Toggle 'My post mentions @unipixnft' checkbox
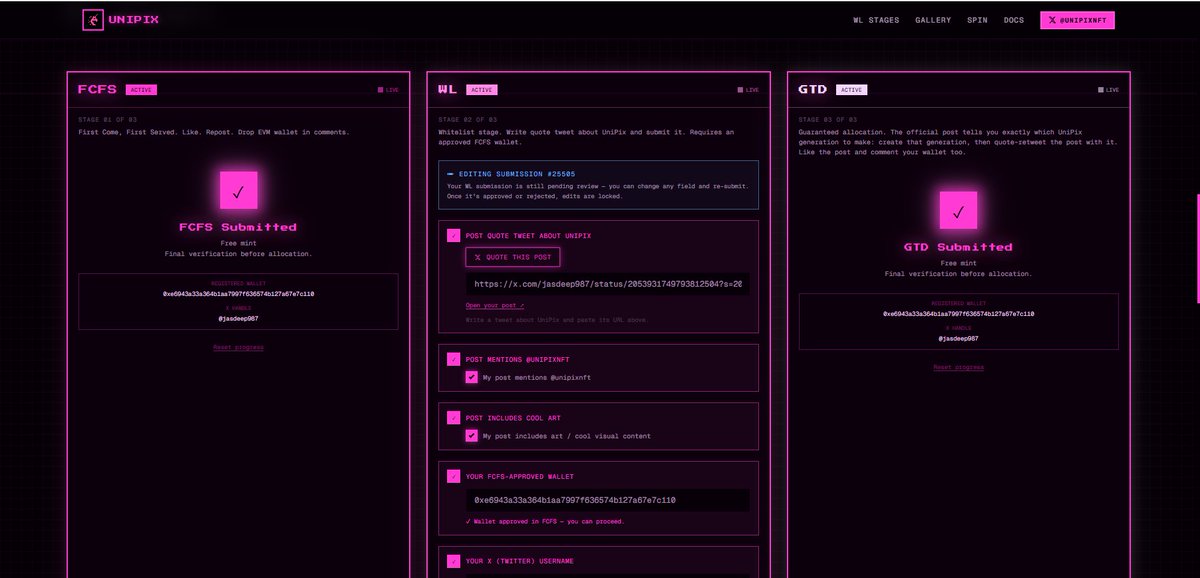Image resolution: width=1200 pixels, height=578 pixels. pyautogui.click(x=472, y=377)
